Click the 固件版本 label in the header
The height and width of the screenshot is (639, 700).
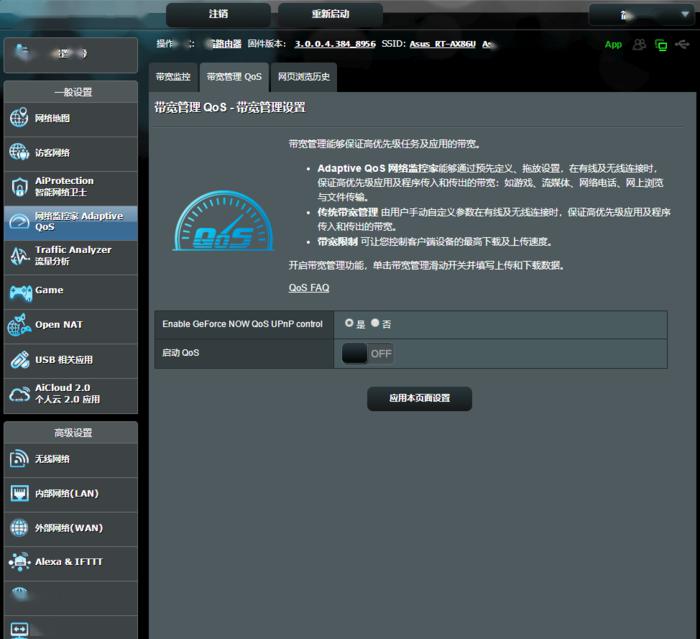point(267,44)
